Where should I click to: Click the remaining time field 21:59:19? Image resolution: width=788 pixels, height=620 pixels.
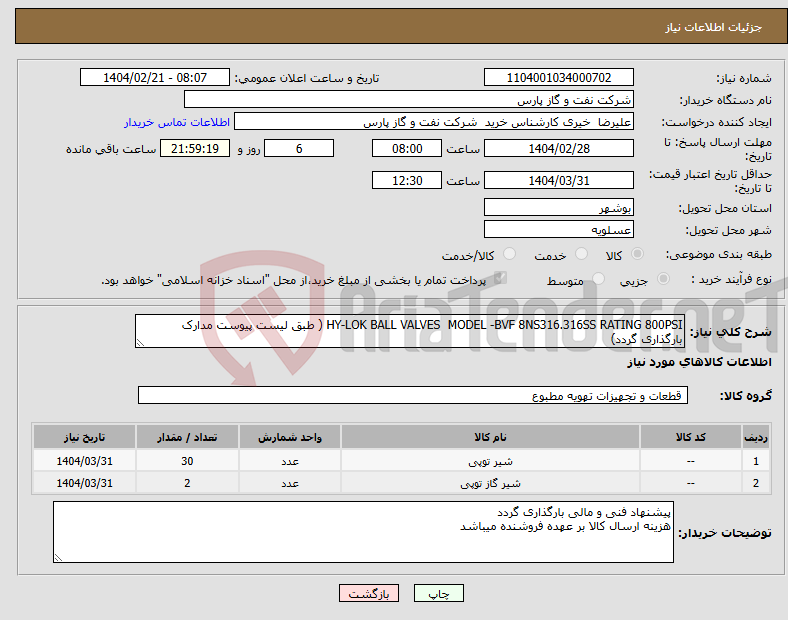tap(195, 149)
